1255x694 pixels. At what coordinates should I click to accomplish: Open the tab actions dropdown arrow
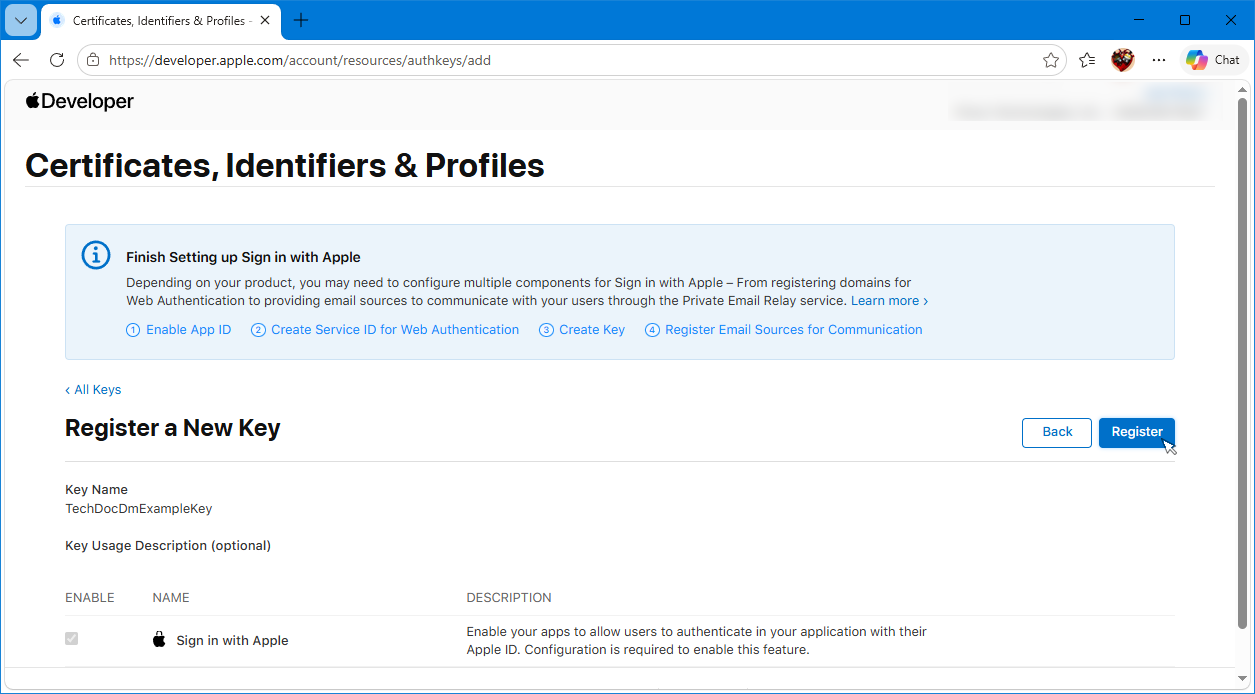tap(20, 20)
